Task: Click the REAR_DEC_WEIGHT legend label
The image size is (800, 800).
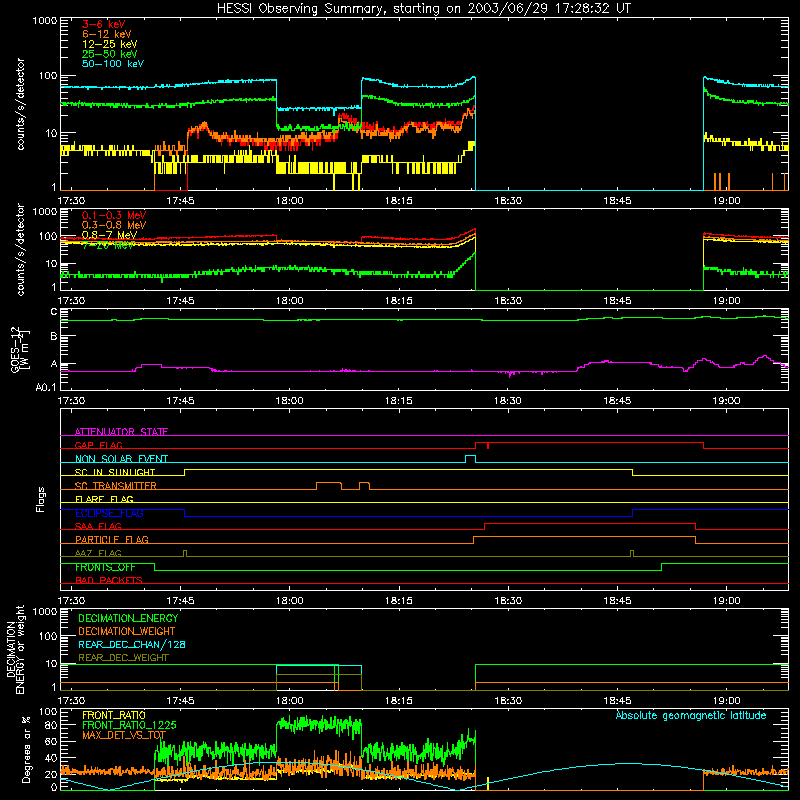Action: [x=123, y=658]
